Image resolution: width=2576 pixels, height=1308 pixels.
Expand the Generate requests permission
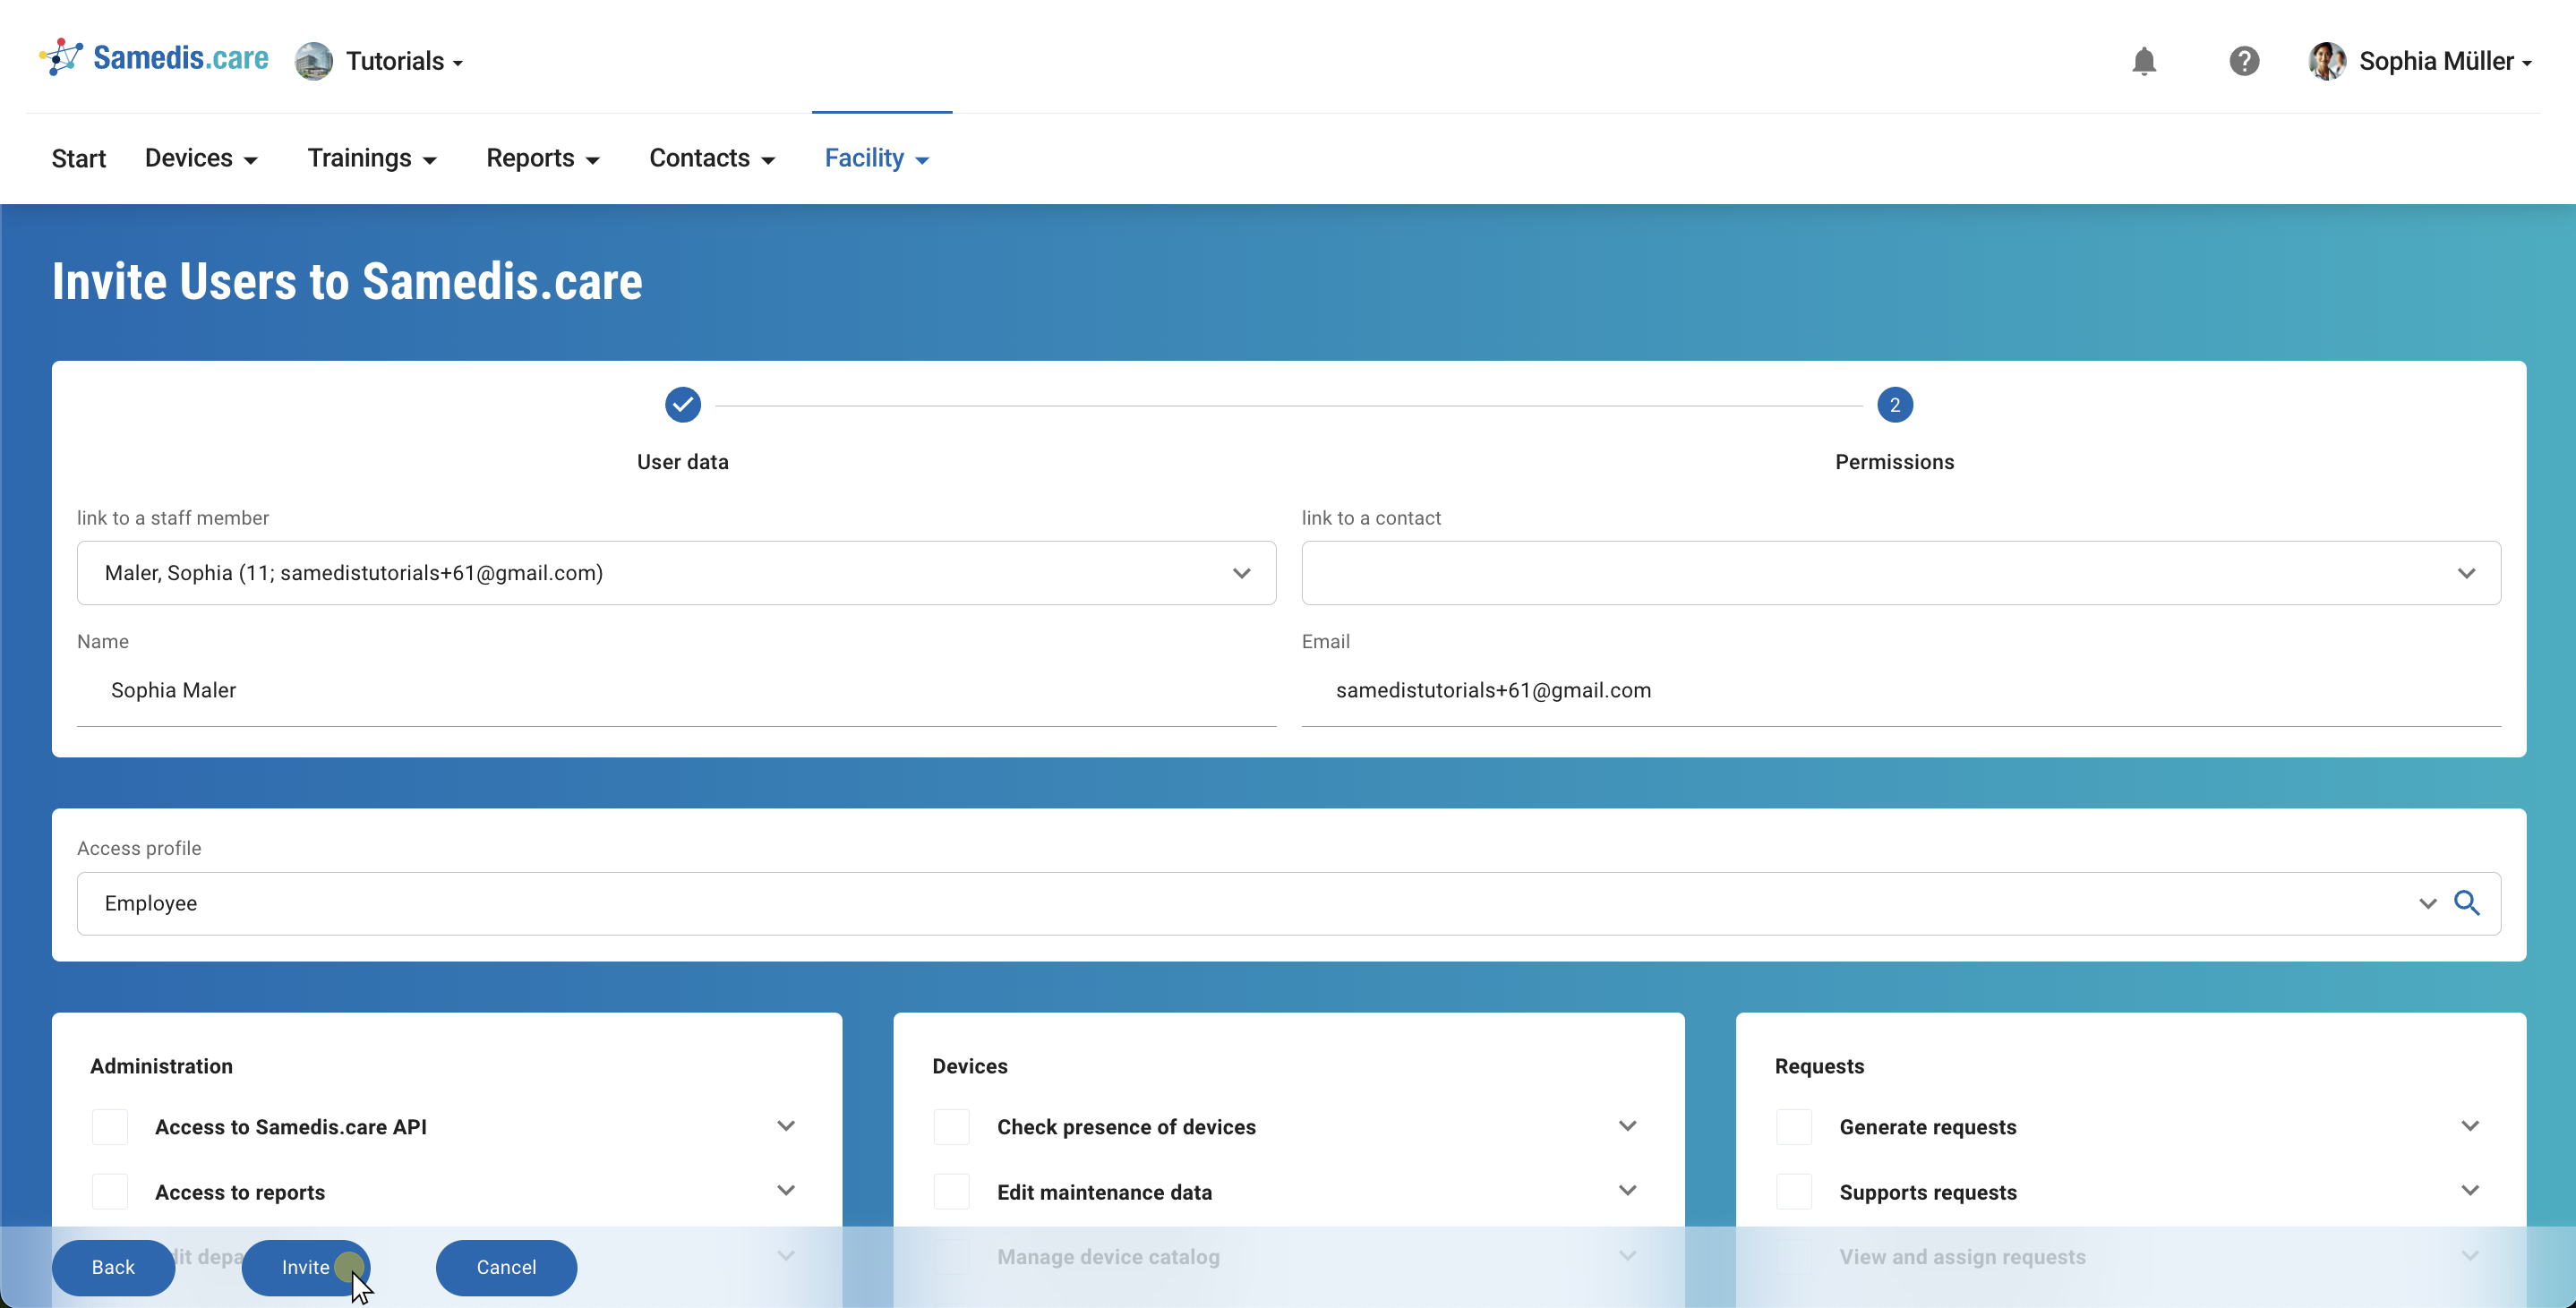click(2470, 1126)
